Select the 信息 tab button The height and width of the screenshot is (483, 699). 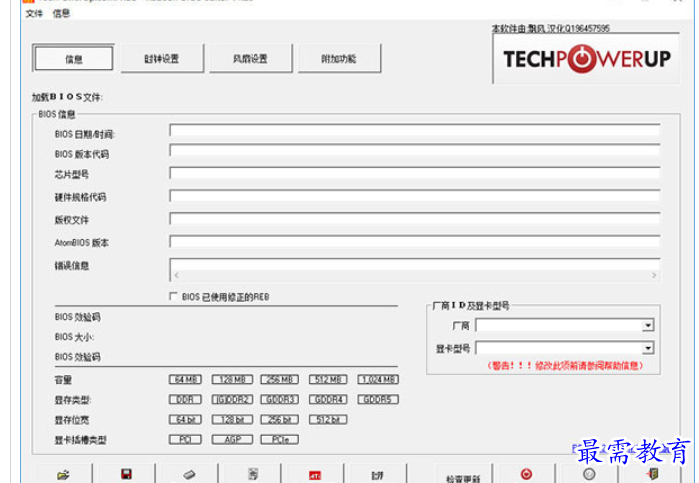(x=73, y=58)
